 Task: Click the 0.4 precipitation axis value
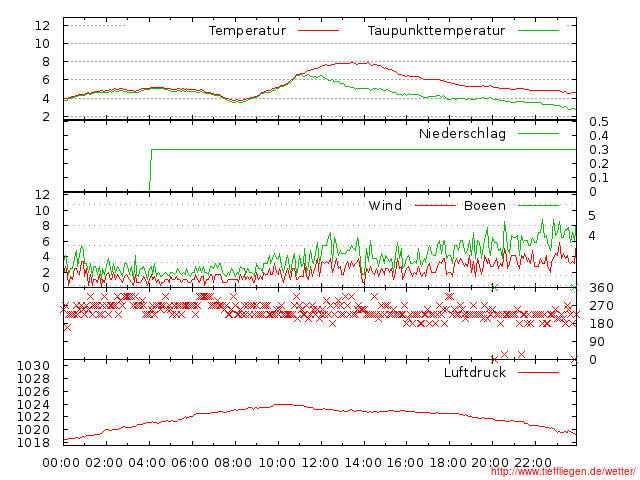click(x=599, y=136)
